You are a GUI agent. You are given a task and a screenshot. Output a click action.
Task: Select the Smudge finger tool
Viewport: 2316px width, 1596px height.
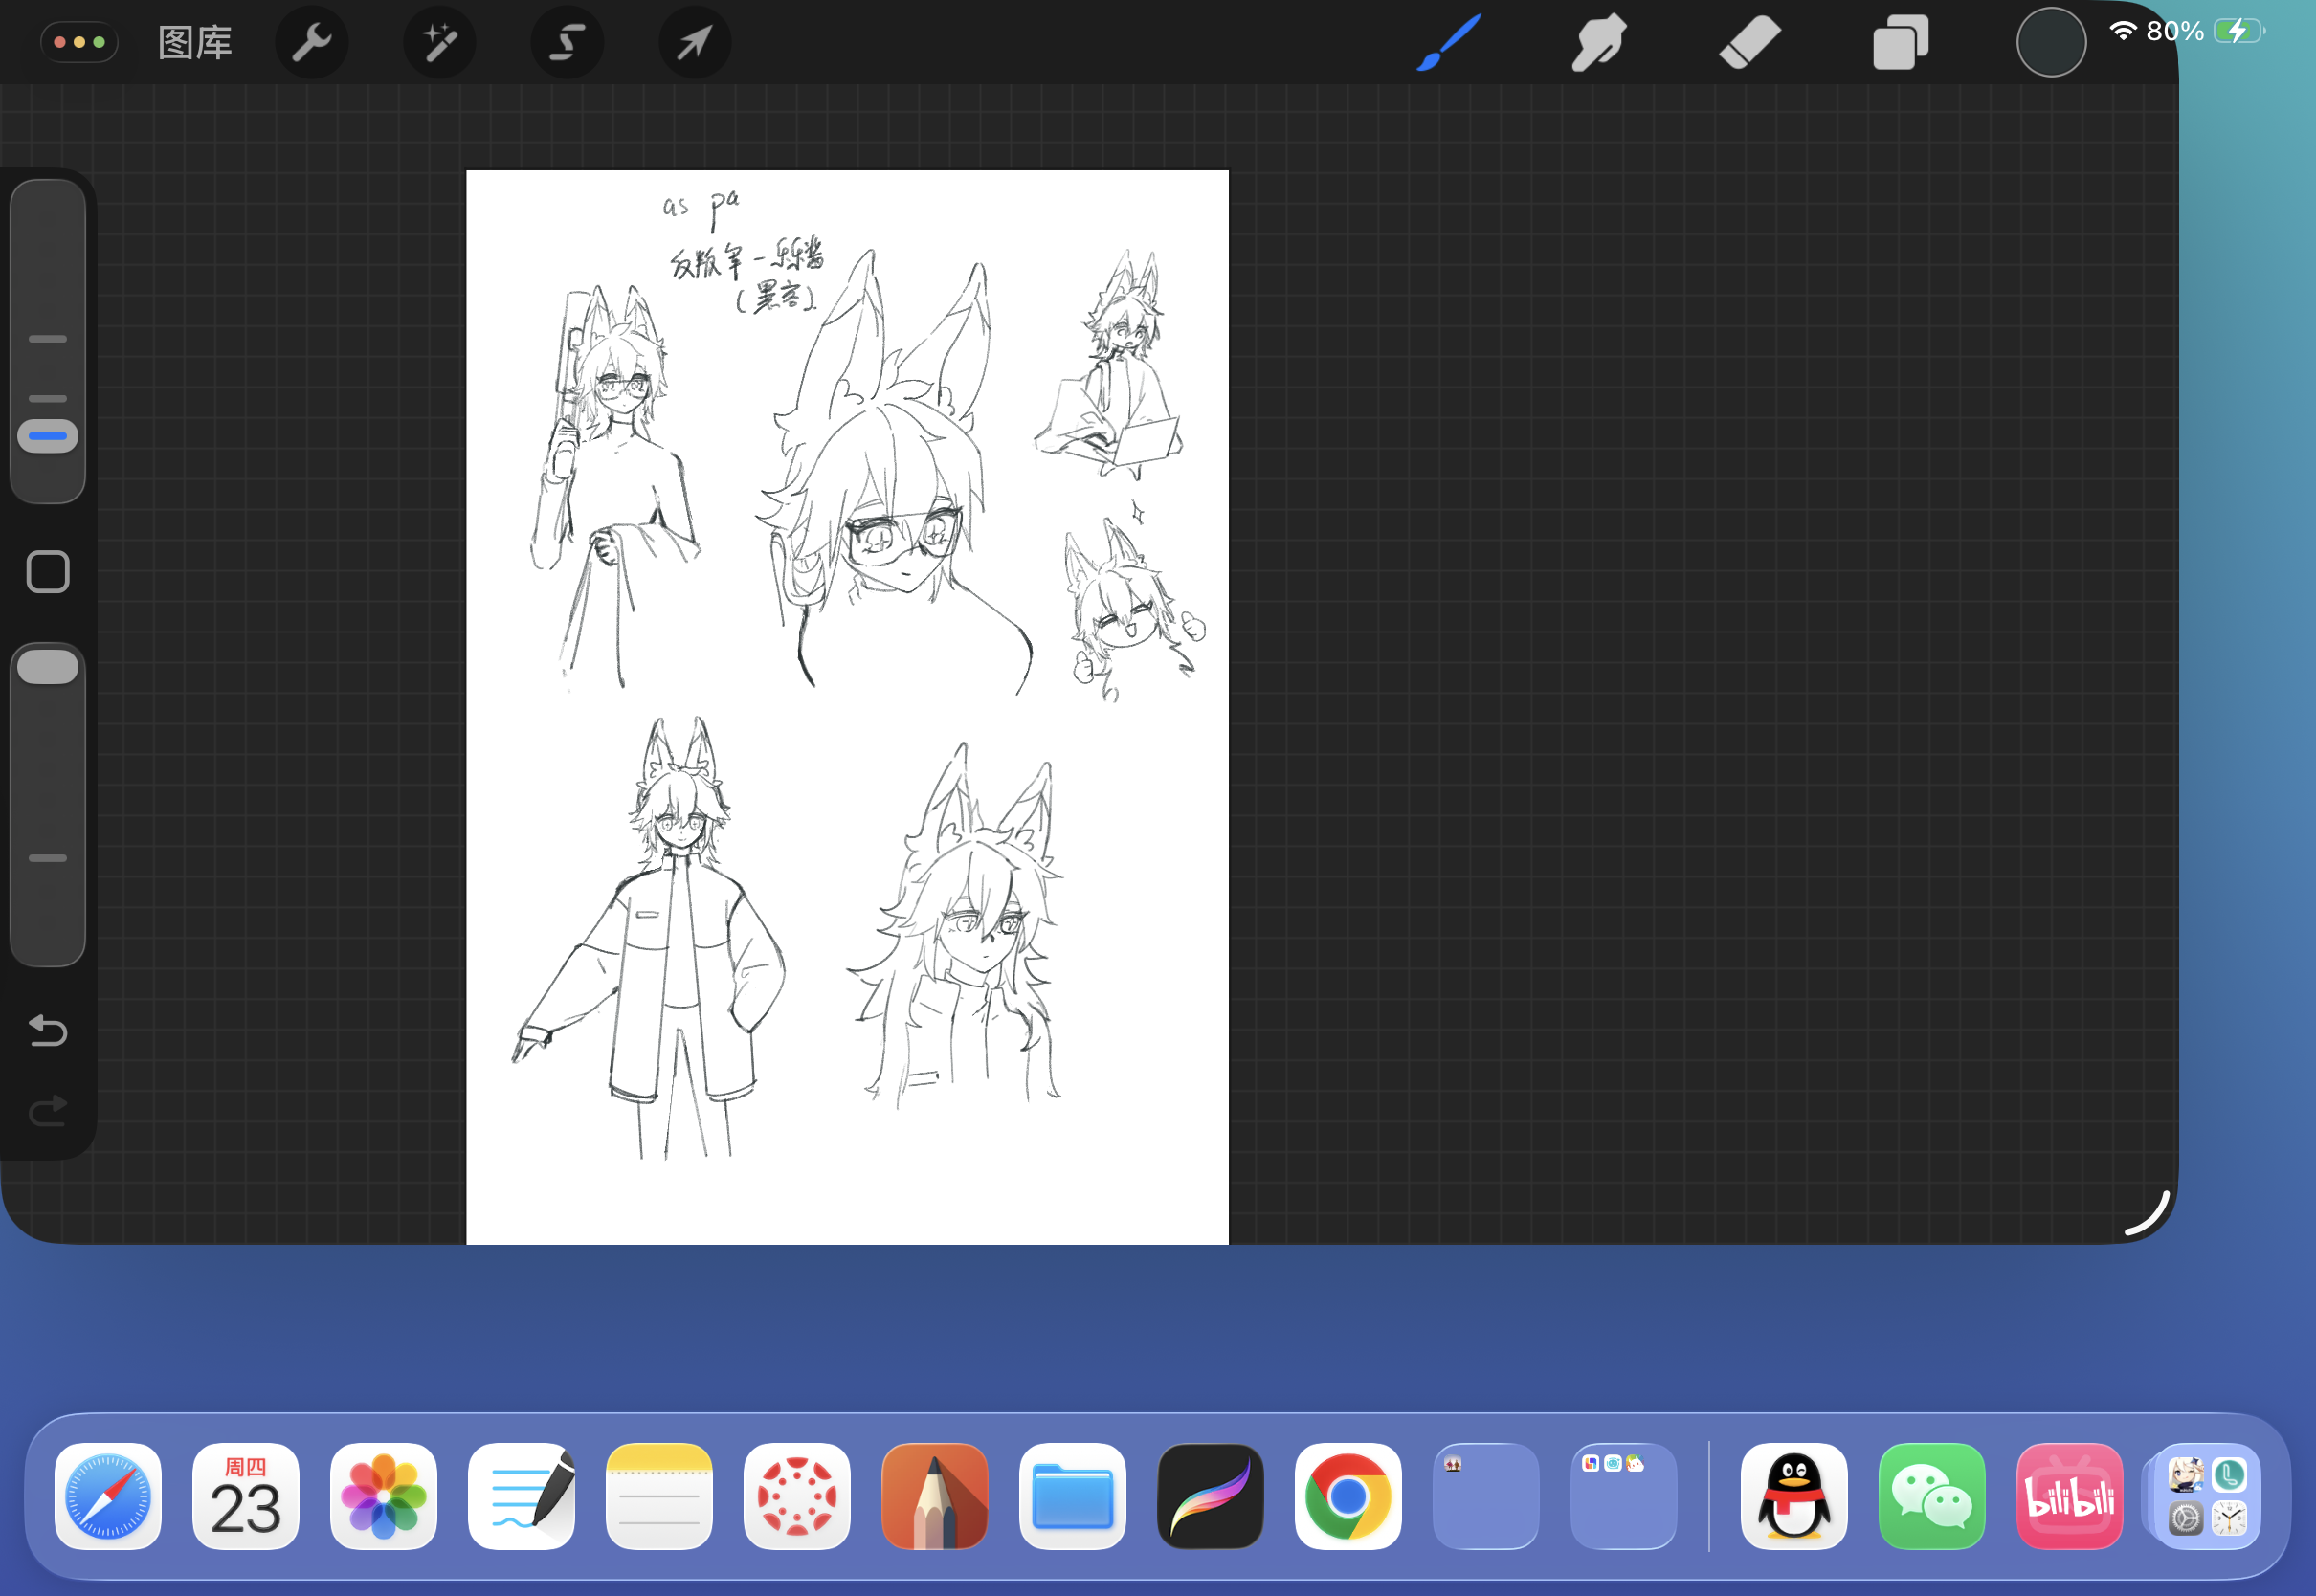pos(1598,42)
